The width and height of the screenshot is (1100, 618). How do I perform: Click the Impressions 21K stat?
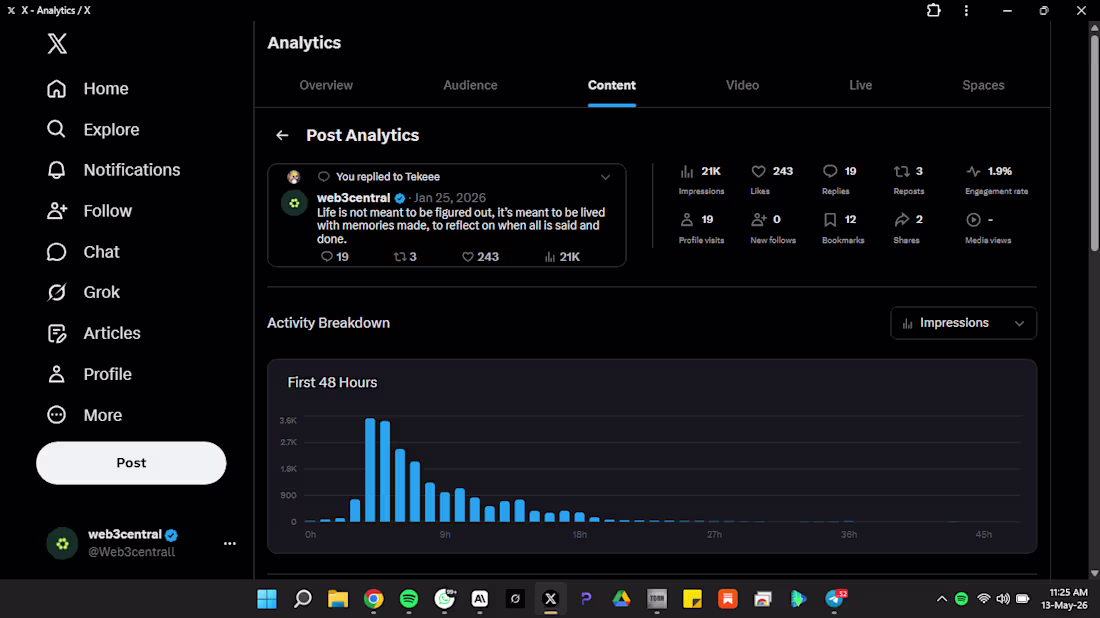pyautogui.click(x=702, y=180)
